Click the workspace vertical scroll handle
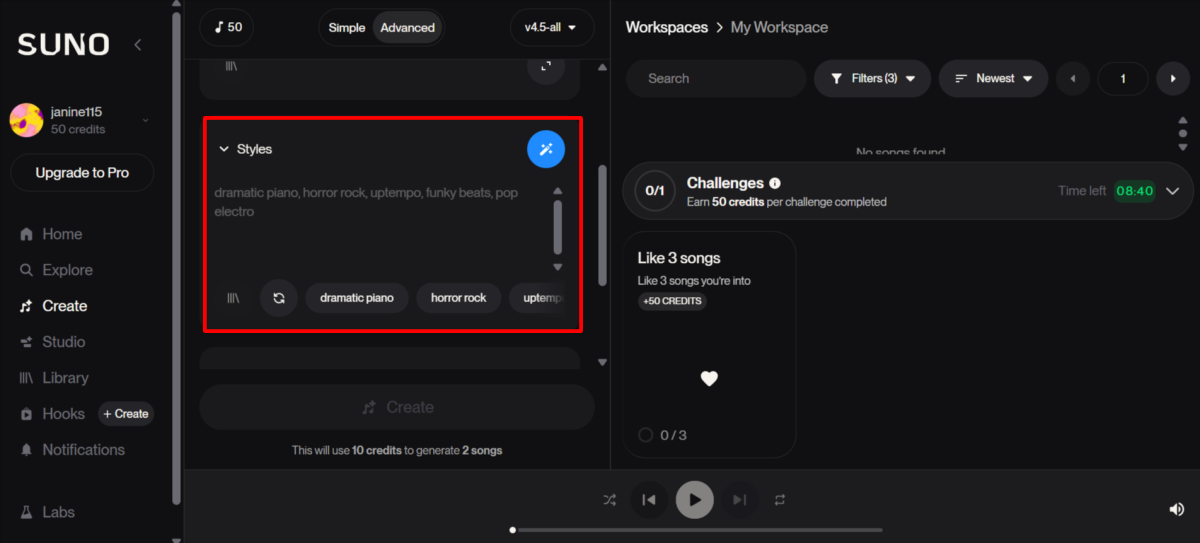Screen dimensions: 1200x543 1183,134
